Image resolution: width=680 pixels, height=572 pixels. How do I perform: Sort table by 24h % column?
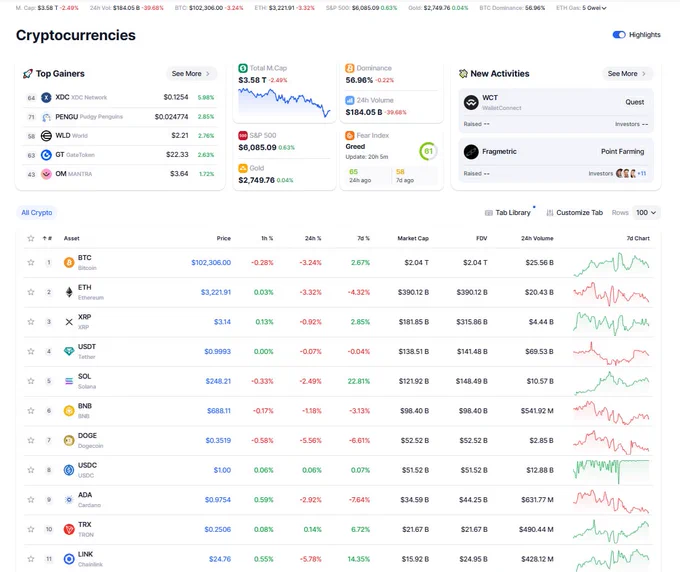tap(313, 238)
